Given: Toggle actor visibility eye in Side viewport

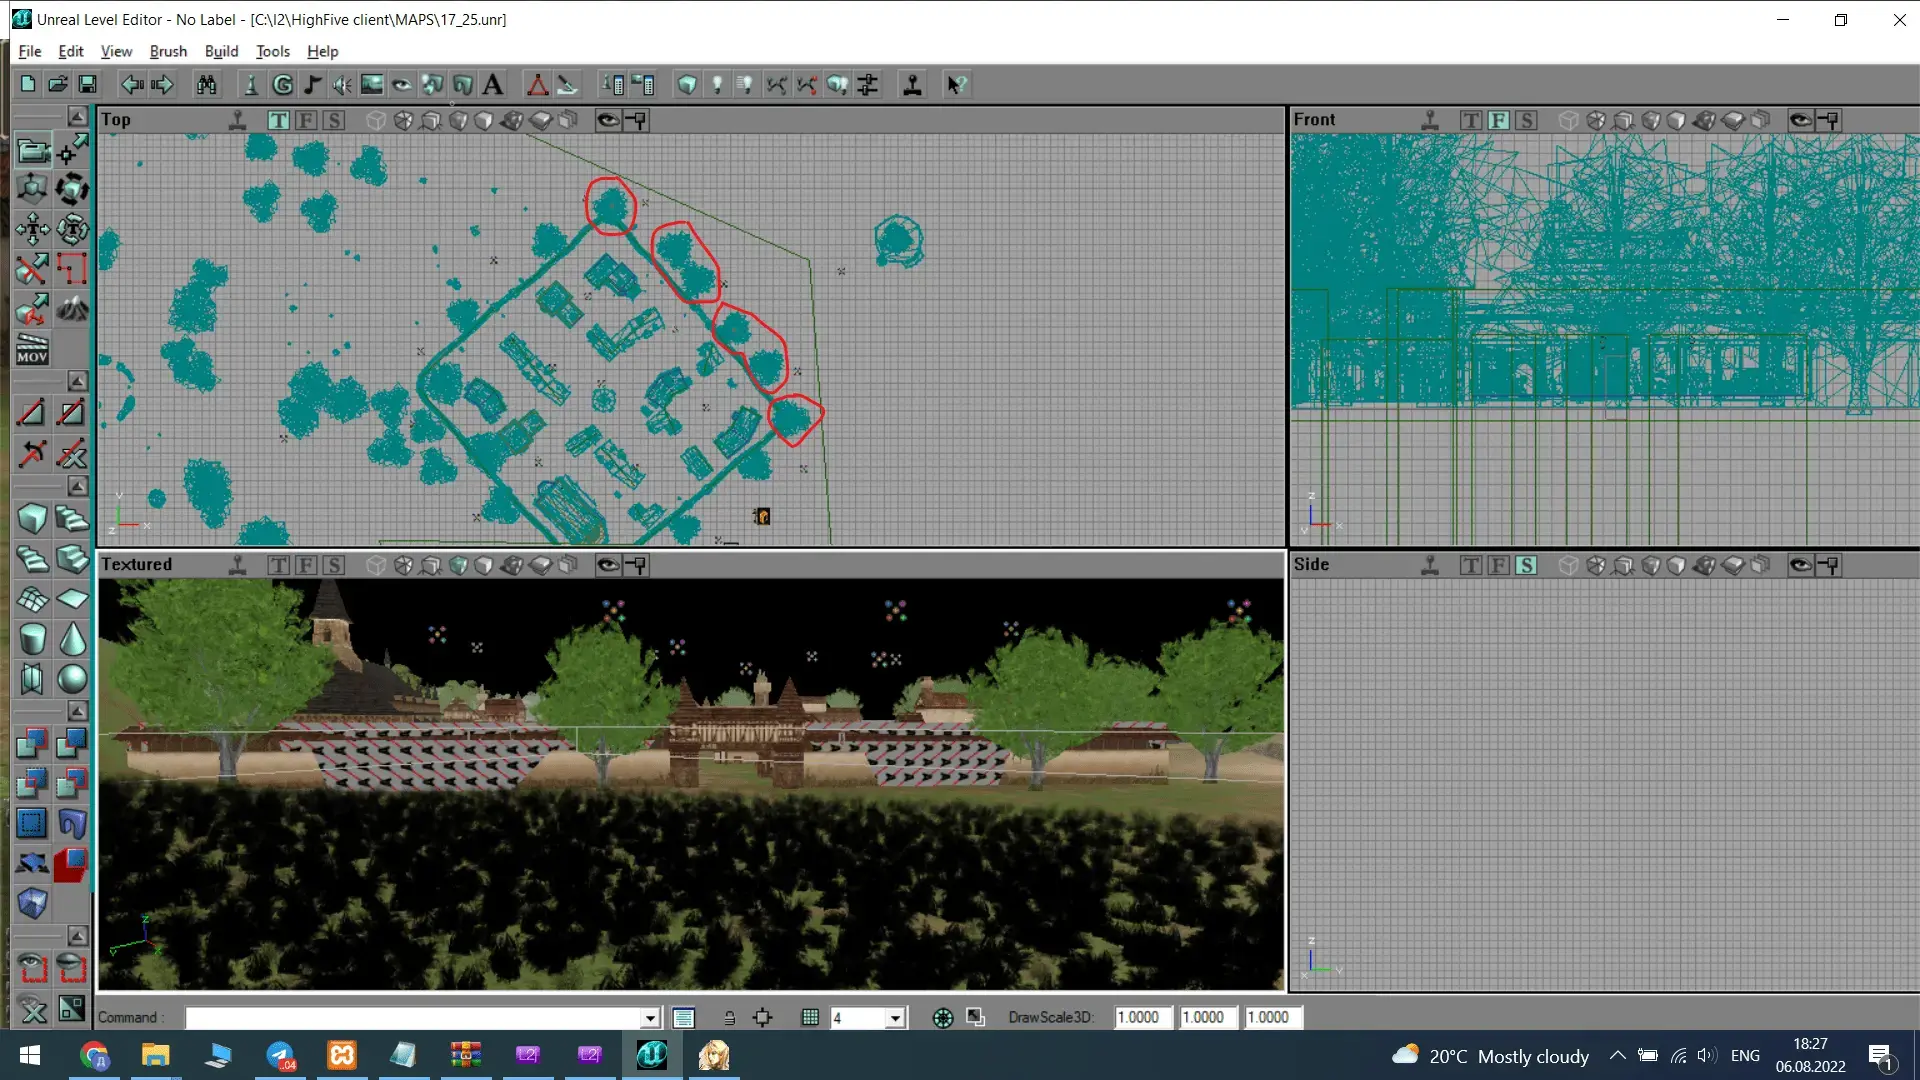Looking at the screenshot, I should point(1800,565).
